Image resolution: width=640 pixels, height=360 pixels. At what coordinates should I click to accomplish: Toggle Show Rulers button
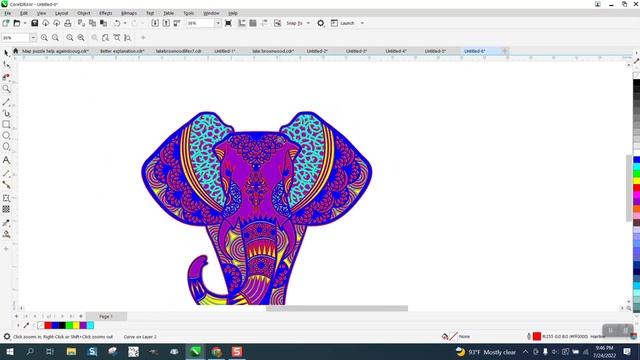tap(242, 23)
